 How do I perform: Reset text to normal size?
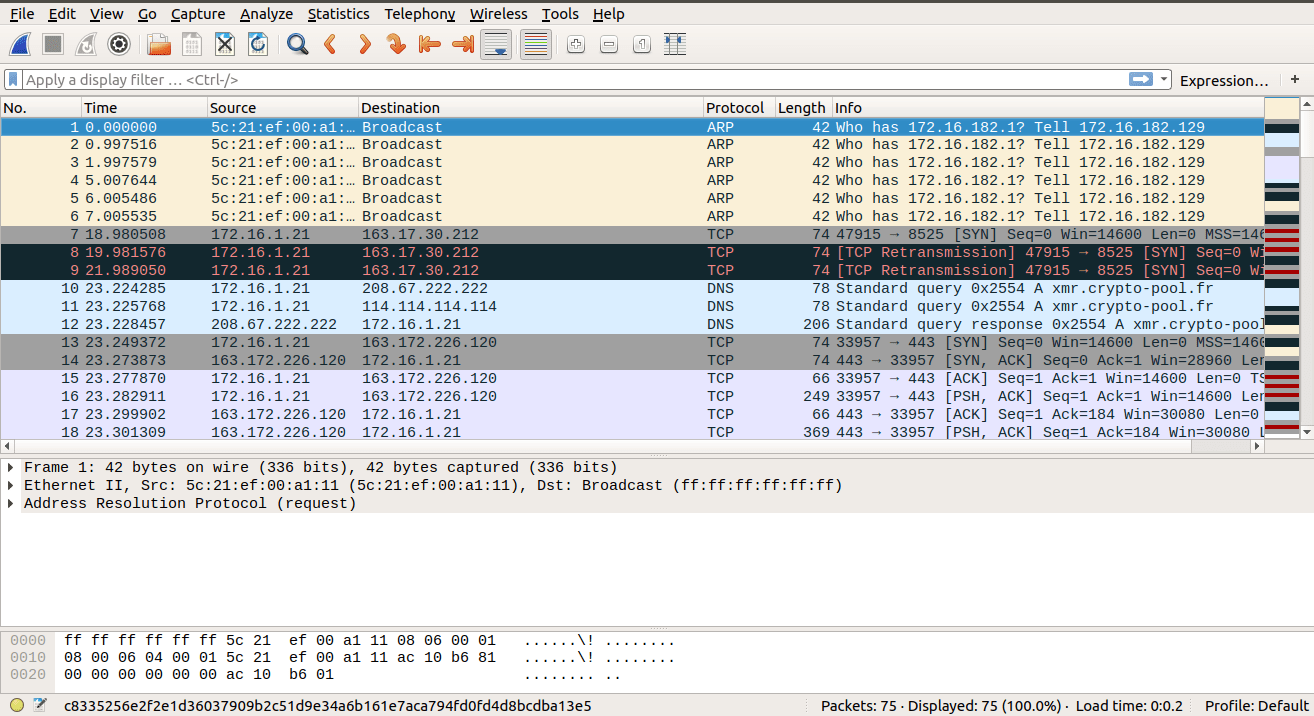coord(642,44)
